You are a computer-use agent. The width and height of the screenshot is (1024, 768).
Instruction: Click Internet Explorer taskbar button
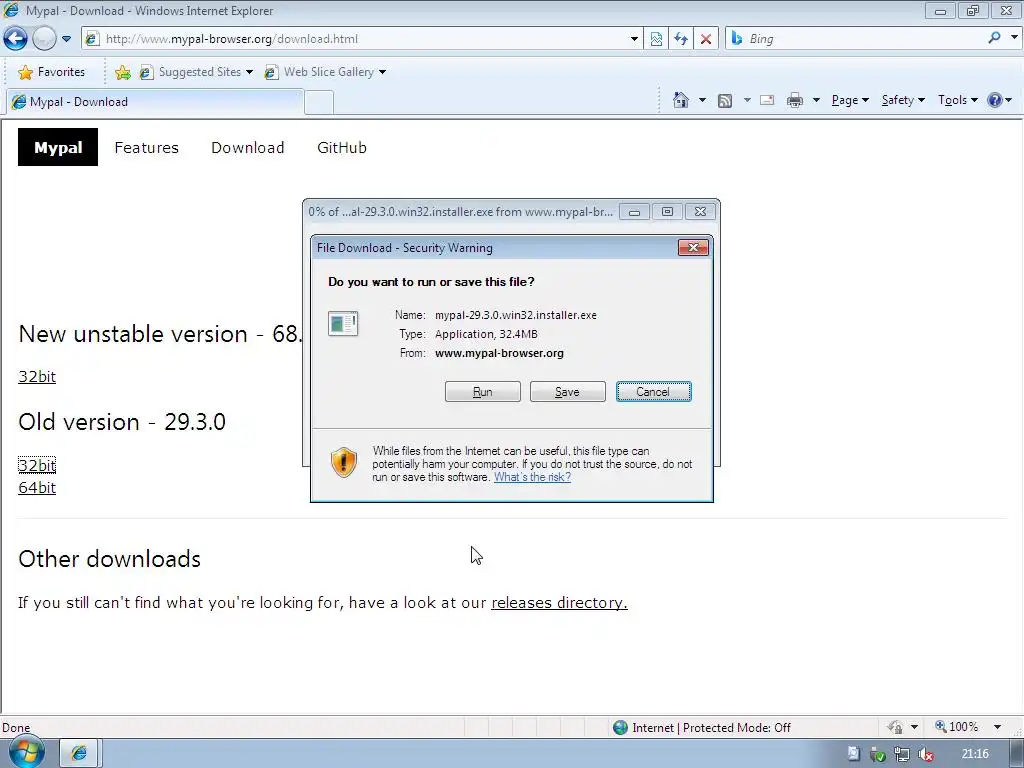point(79,753)
